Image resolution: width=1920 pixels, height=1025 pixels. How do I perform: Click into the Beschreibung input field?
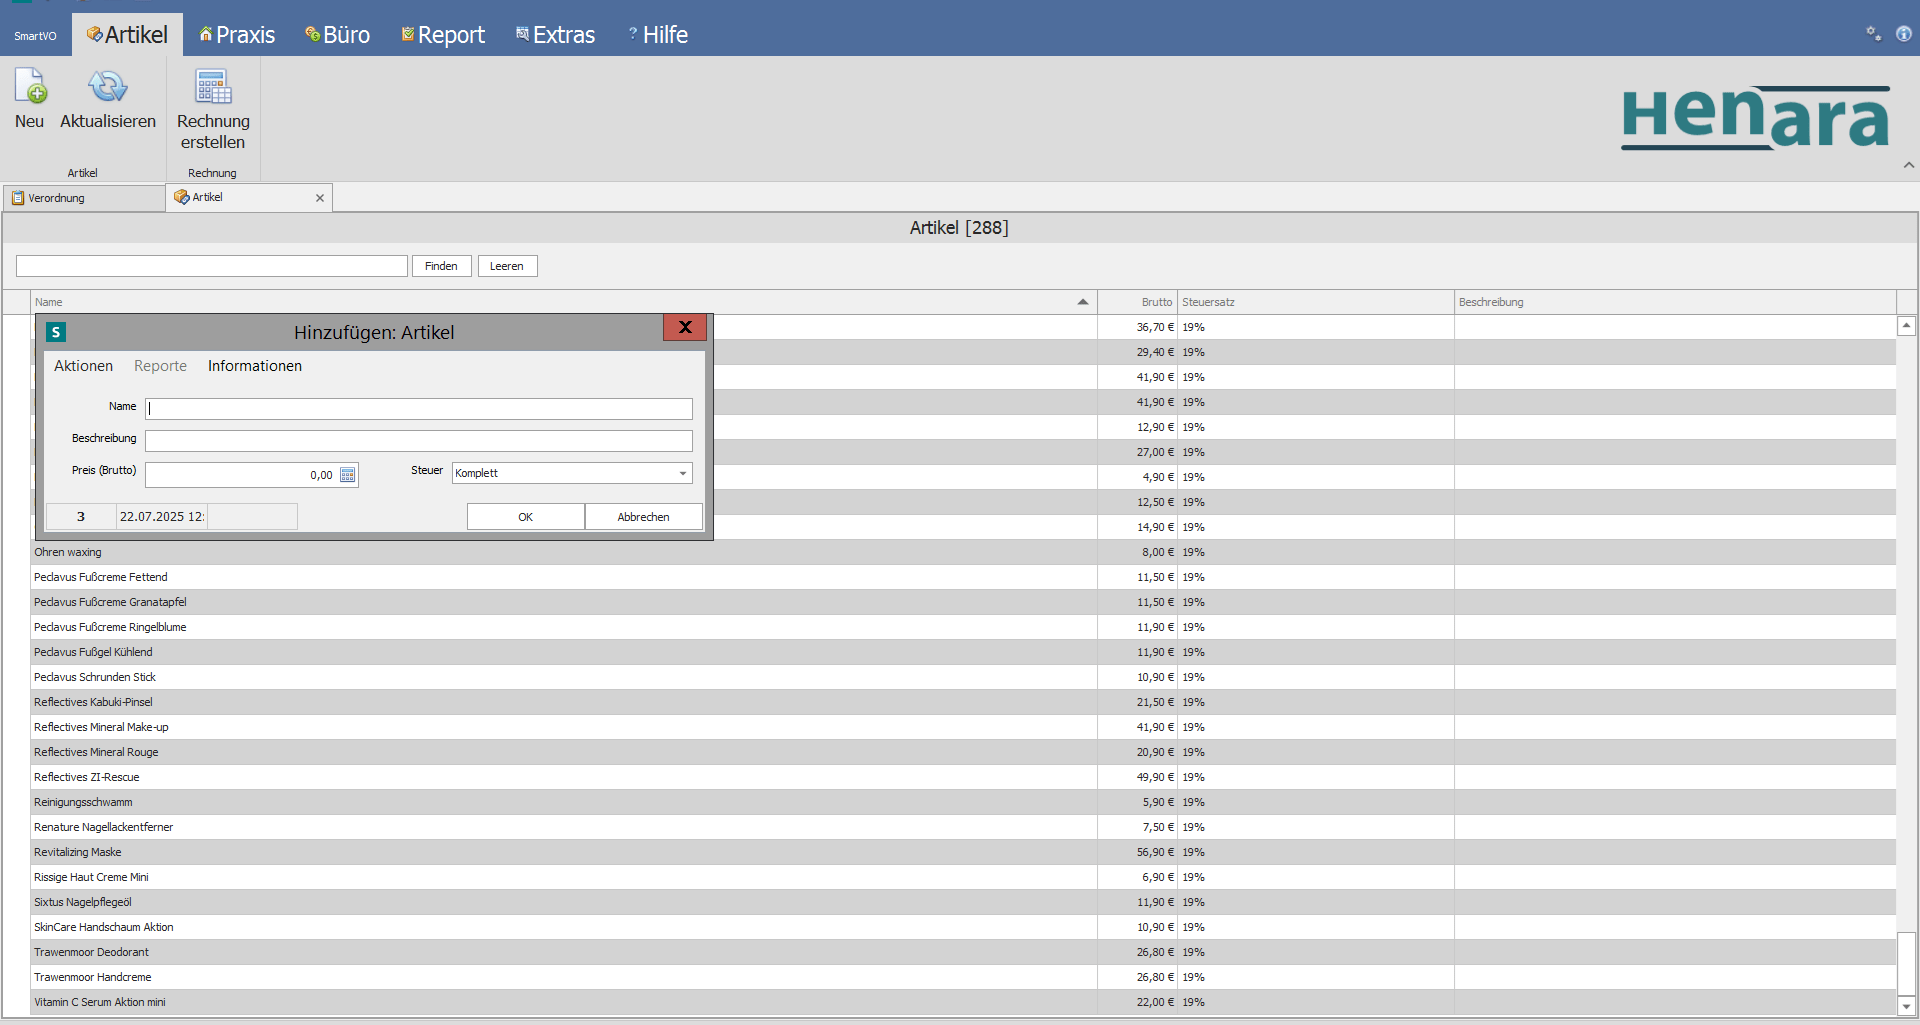(418, 441)
